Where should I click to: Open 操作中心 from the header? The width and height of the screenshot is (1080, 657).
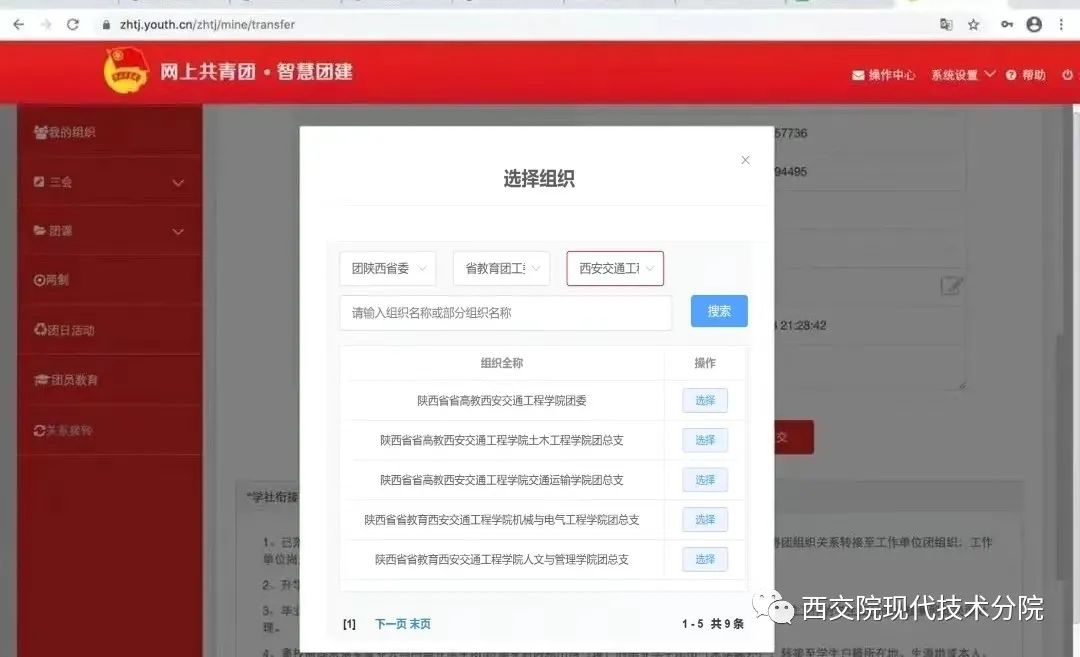(x=884, y=75)
